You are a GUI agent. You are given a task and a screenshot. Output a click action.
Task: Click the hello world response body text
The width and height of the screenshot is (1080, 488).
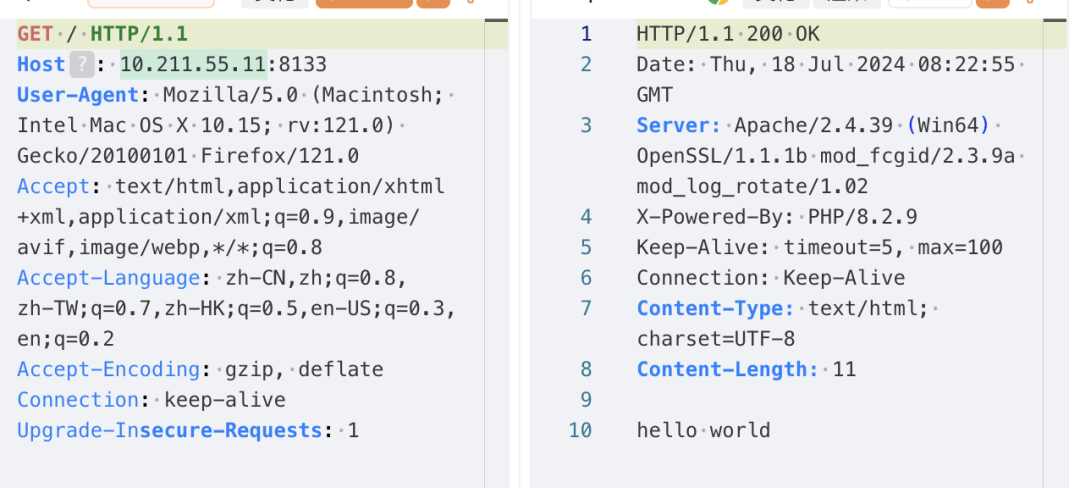703,430
